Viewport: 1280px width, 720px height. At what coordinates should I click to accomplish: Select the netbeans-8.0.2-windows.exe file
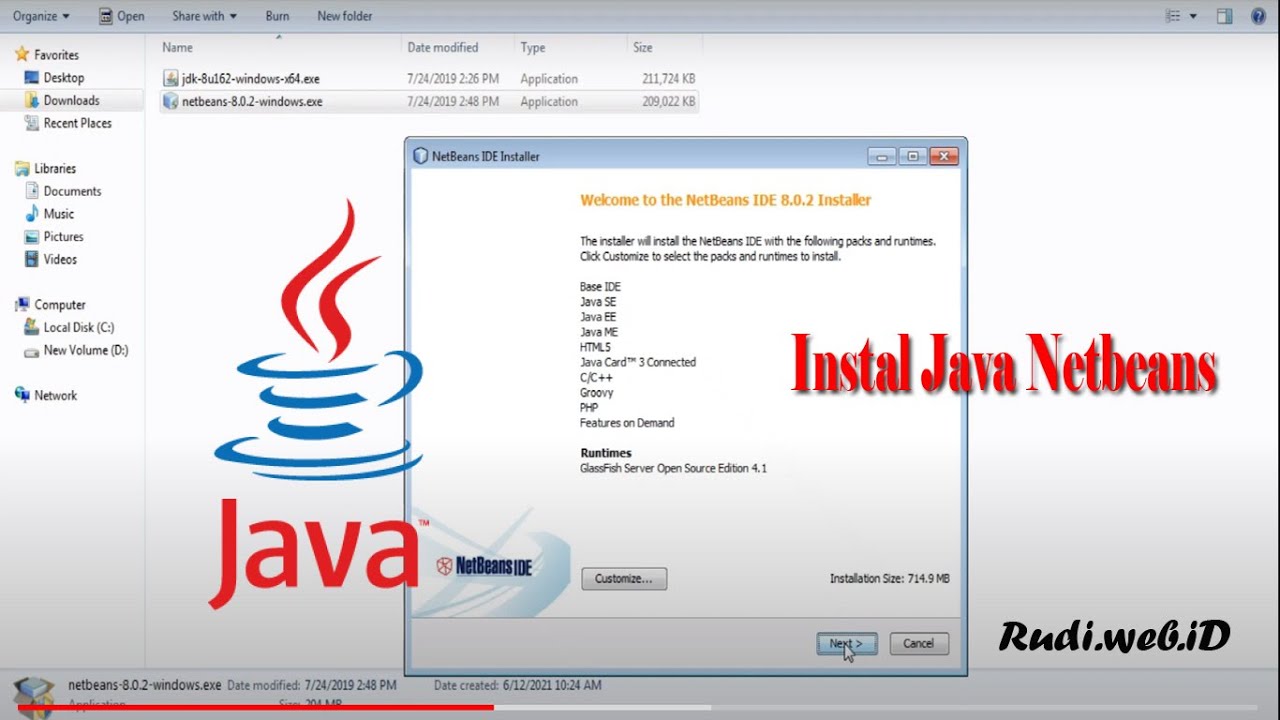252,101
